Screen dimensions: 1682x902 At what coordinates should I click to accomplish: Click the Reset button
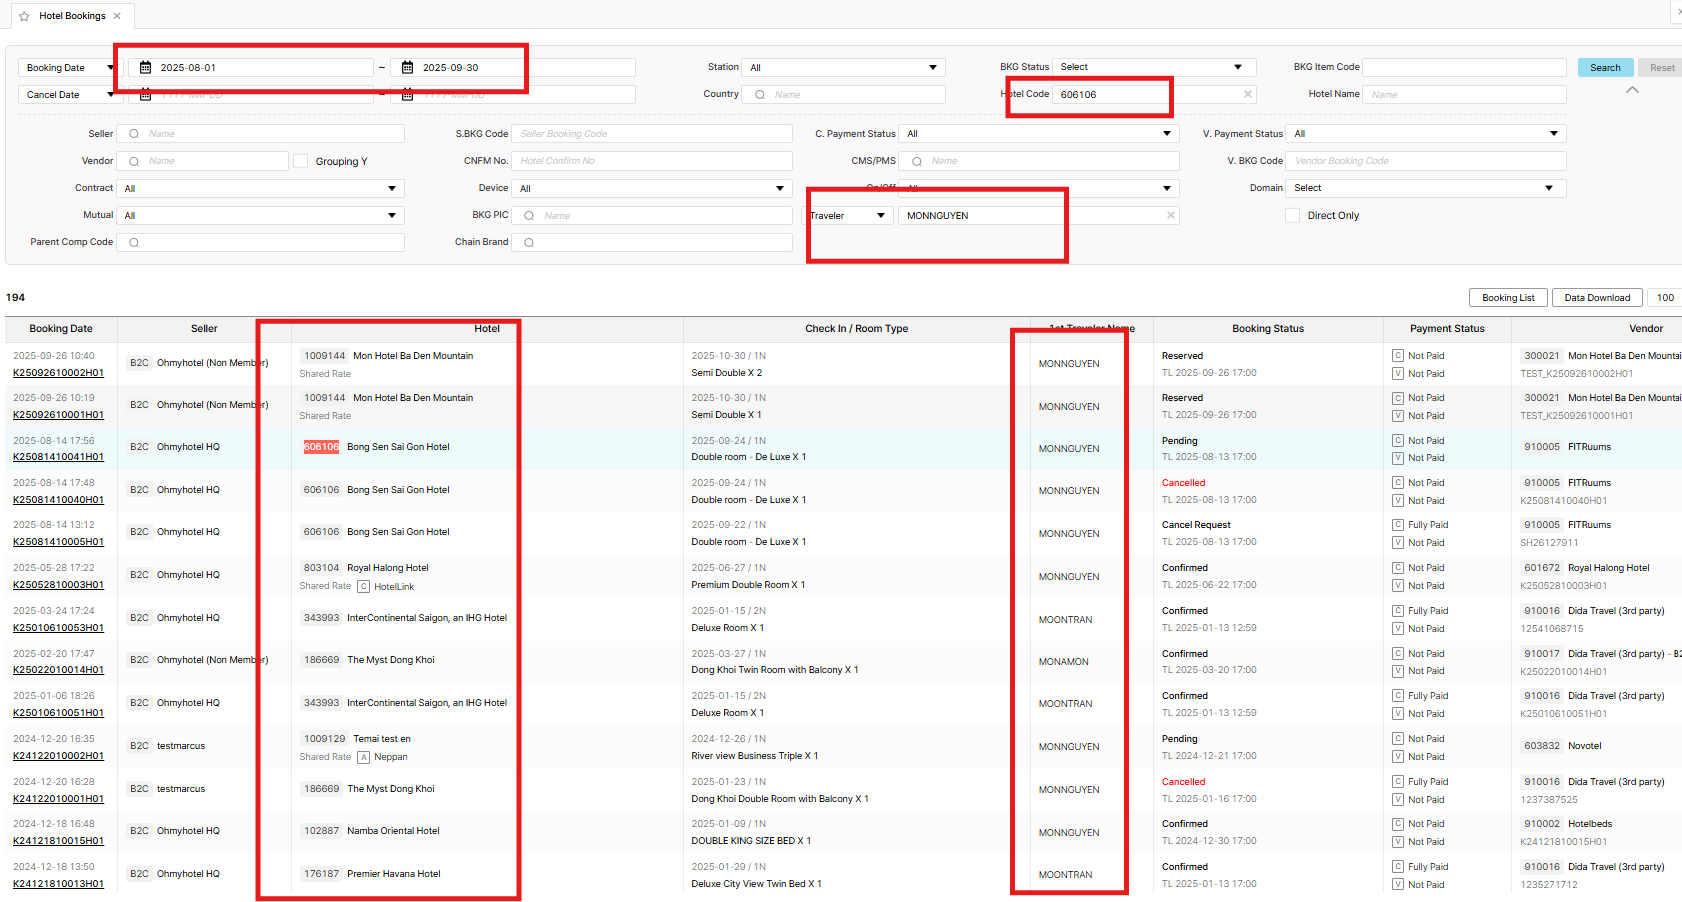point(1662,68)
